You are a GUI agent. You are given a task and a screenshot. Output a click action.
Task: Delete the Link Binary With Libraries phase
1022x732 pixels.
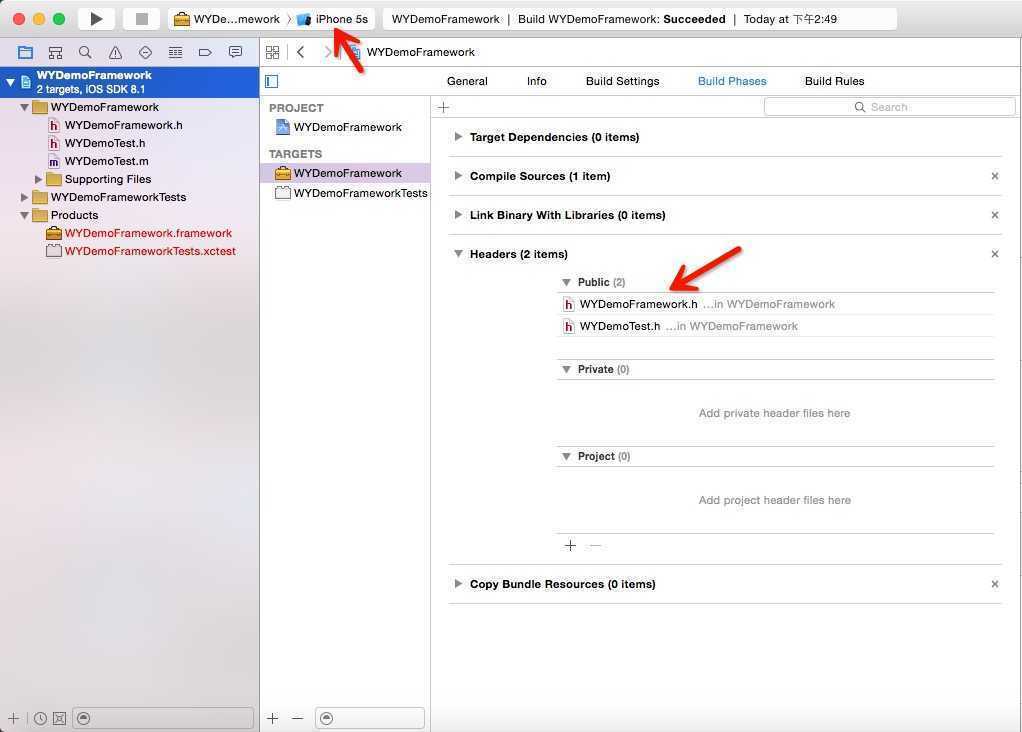995,215
